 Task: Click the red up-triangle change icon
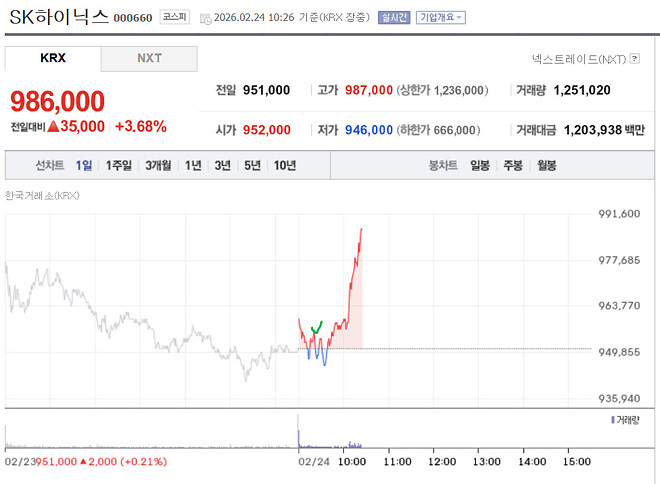53,126
